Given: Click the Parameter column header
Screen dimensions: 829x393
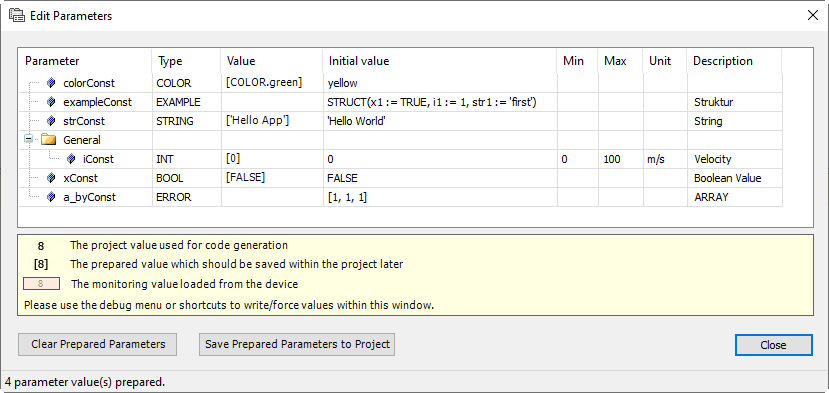Looking at the screenshot, I should point(86,61).
